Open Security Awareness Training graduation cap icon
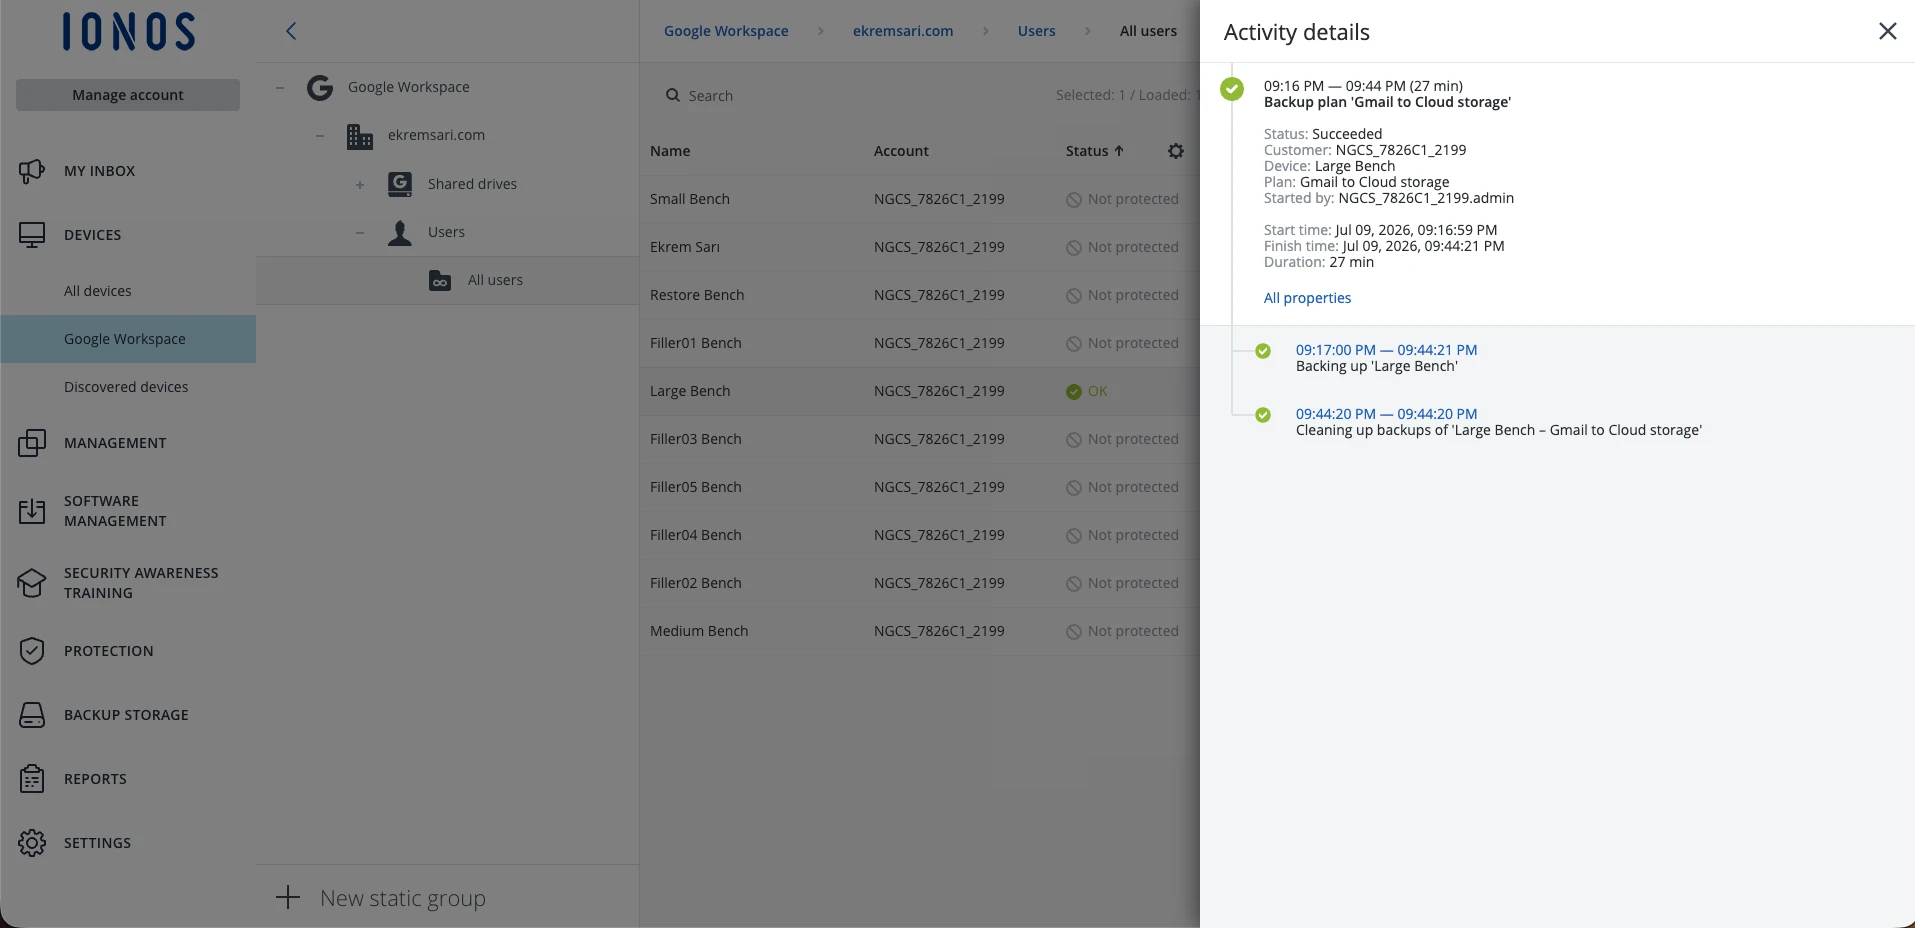1915x928 pixels. (x=32, y=583)
